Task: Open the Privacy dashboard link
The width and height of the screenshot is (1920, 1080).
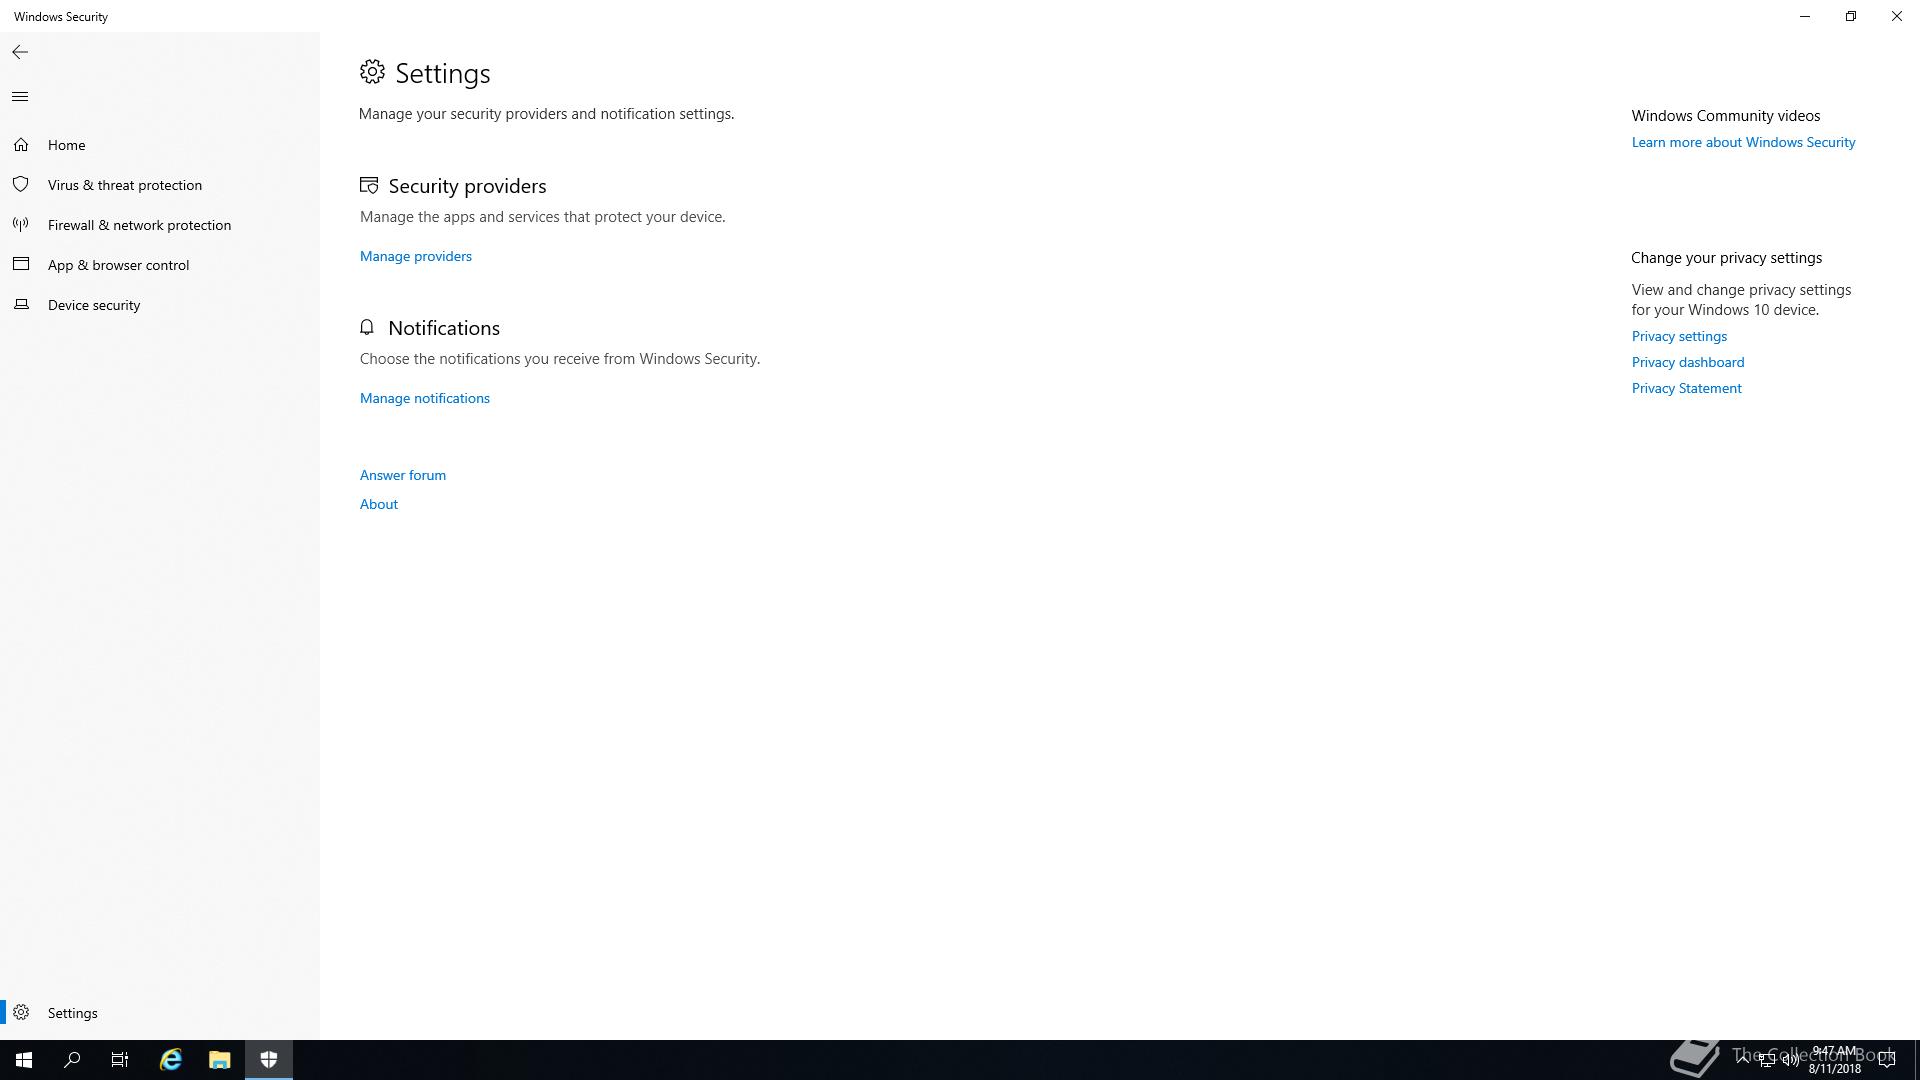Action: 1688,363
